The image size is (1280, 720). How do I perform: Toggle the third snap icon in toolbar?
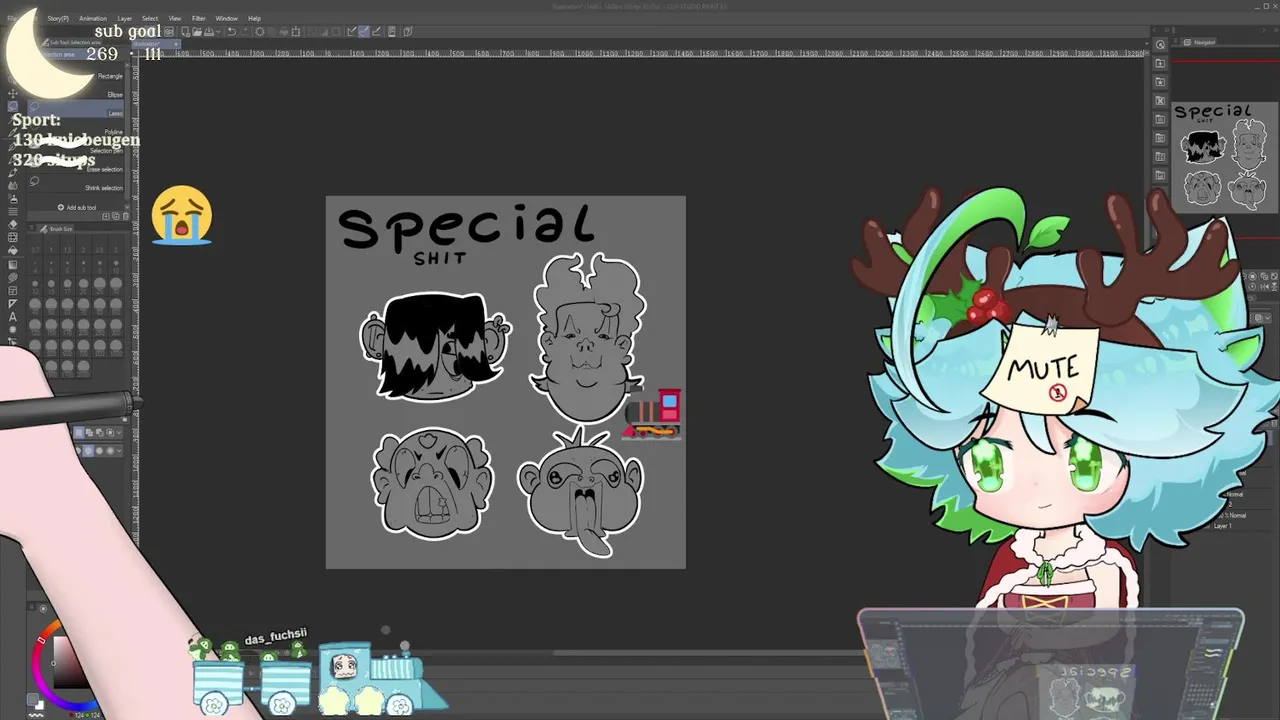click(x=376, y=31)
